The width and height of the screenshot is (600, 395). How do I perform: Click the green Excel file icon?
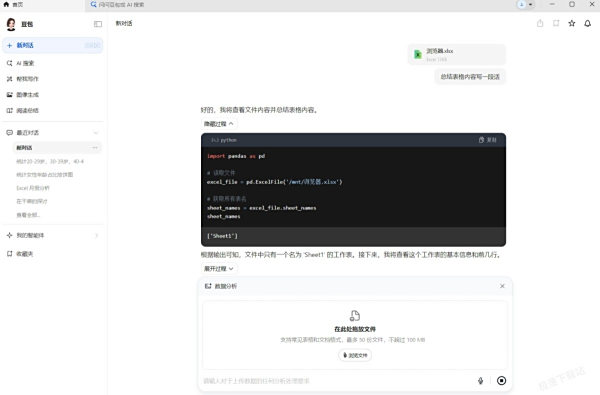tap(418, 54)
